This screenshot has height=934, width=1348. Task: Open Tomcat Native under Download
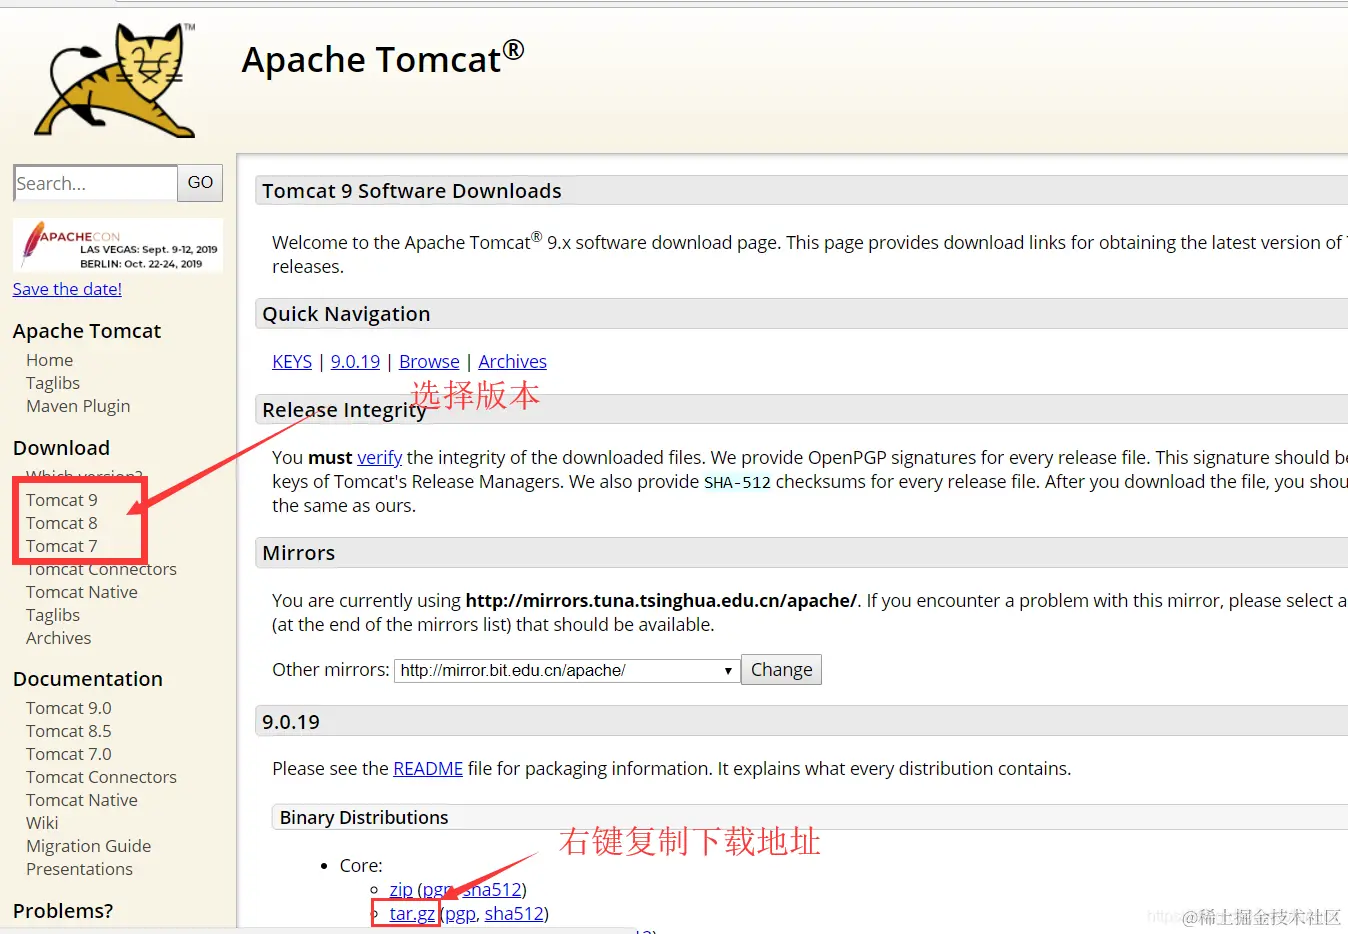click(82, 592)
